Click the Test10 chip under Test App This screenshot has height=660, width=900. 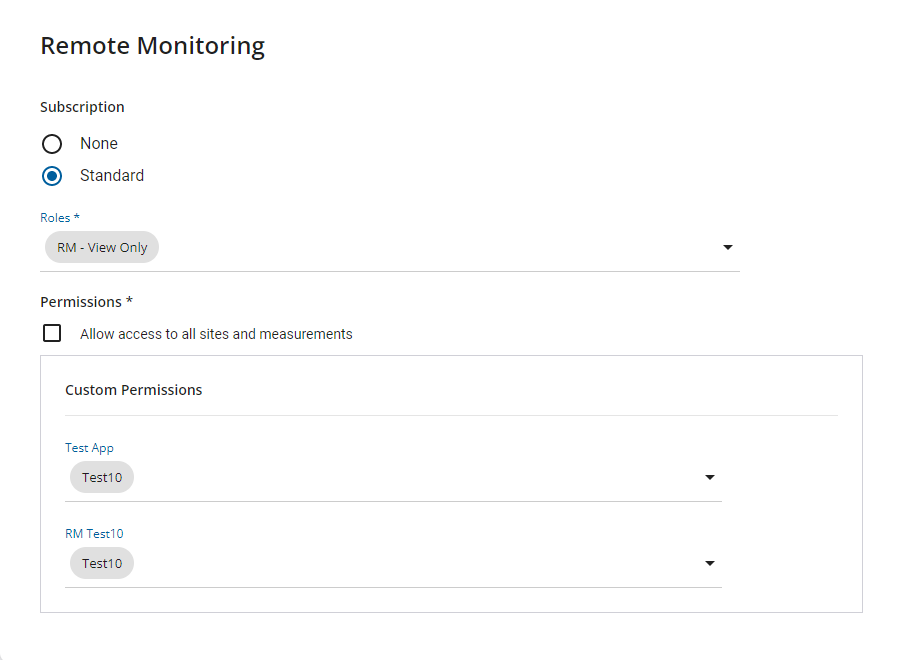tap(102, 478)
